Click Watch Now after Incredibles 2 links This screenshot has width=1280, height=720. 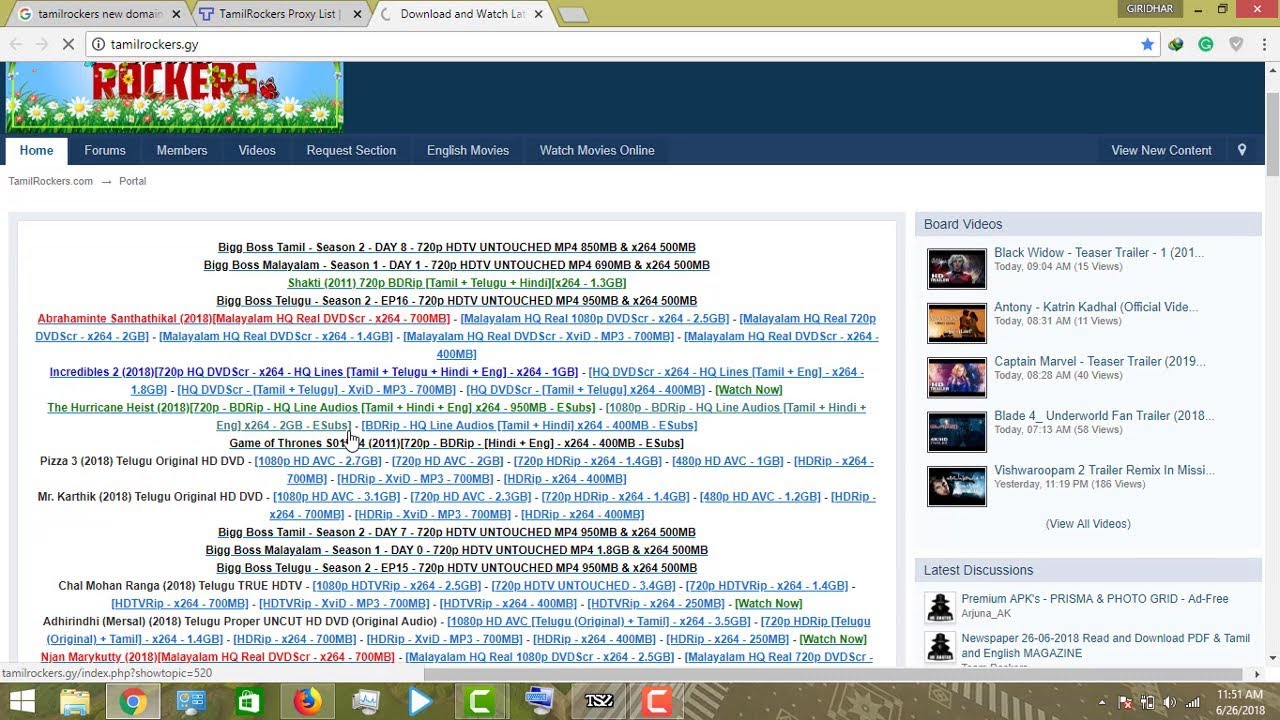click(749, 390)
